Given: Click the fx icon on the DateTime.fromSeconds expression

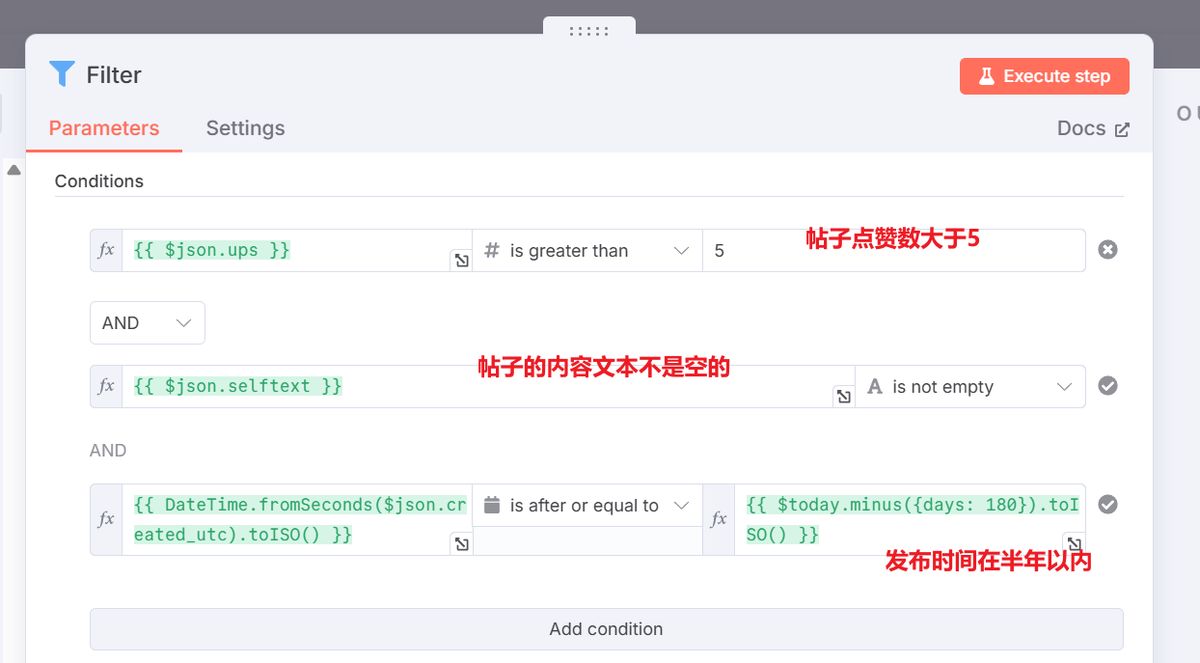Looking at the screenshot, I should click(x=105, y=519).
